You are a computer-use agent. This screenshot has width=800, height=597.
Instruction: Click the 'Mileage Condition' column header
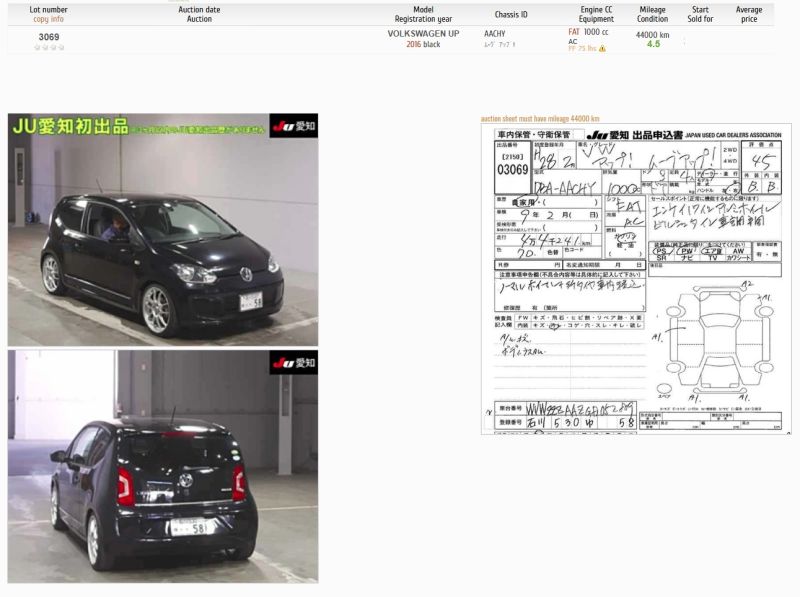[x=652, y=14]
